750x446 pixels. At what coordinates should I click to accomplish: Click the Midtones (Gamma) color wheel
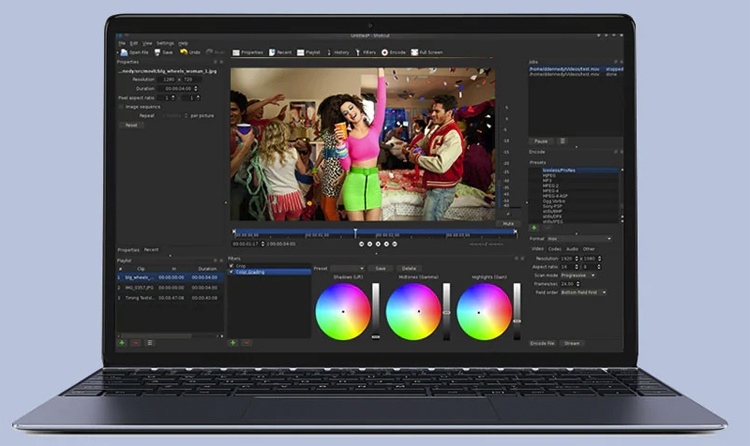click(x=413, y=312)
